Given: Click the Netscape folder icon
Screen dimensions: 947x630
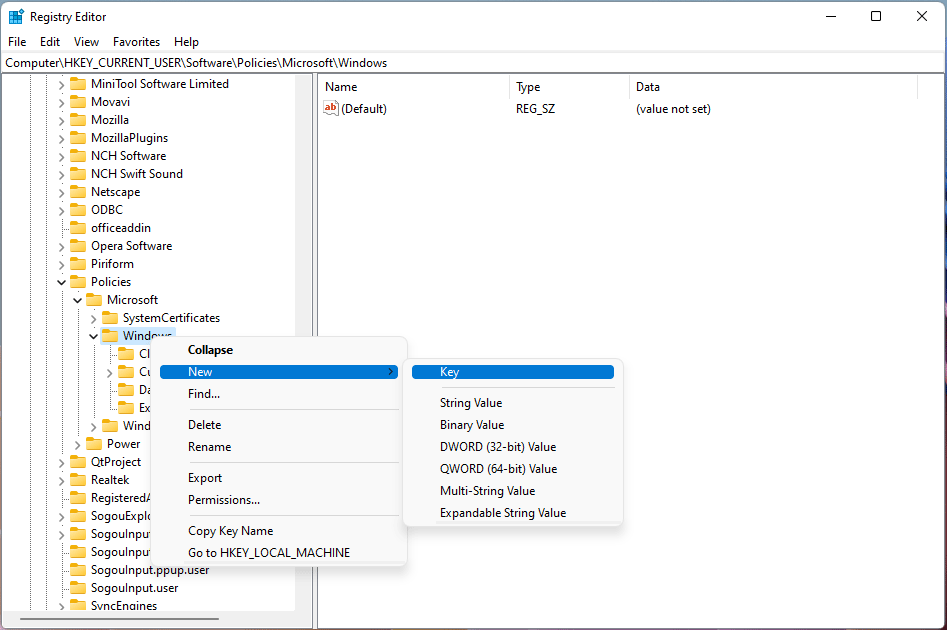Looking at the screenshot, I should pos(78,192).
